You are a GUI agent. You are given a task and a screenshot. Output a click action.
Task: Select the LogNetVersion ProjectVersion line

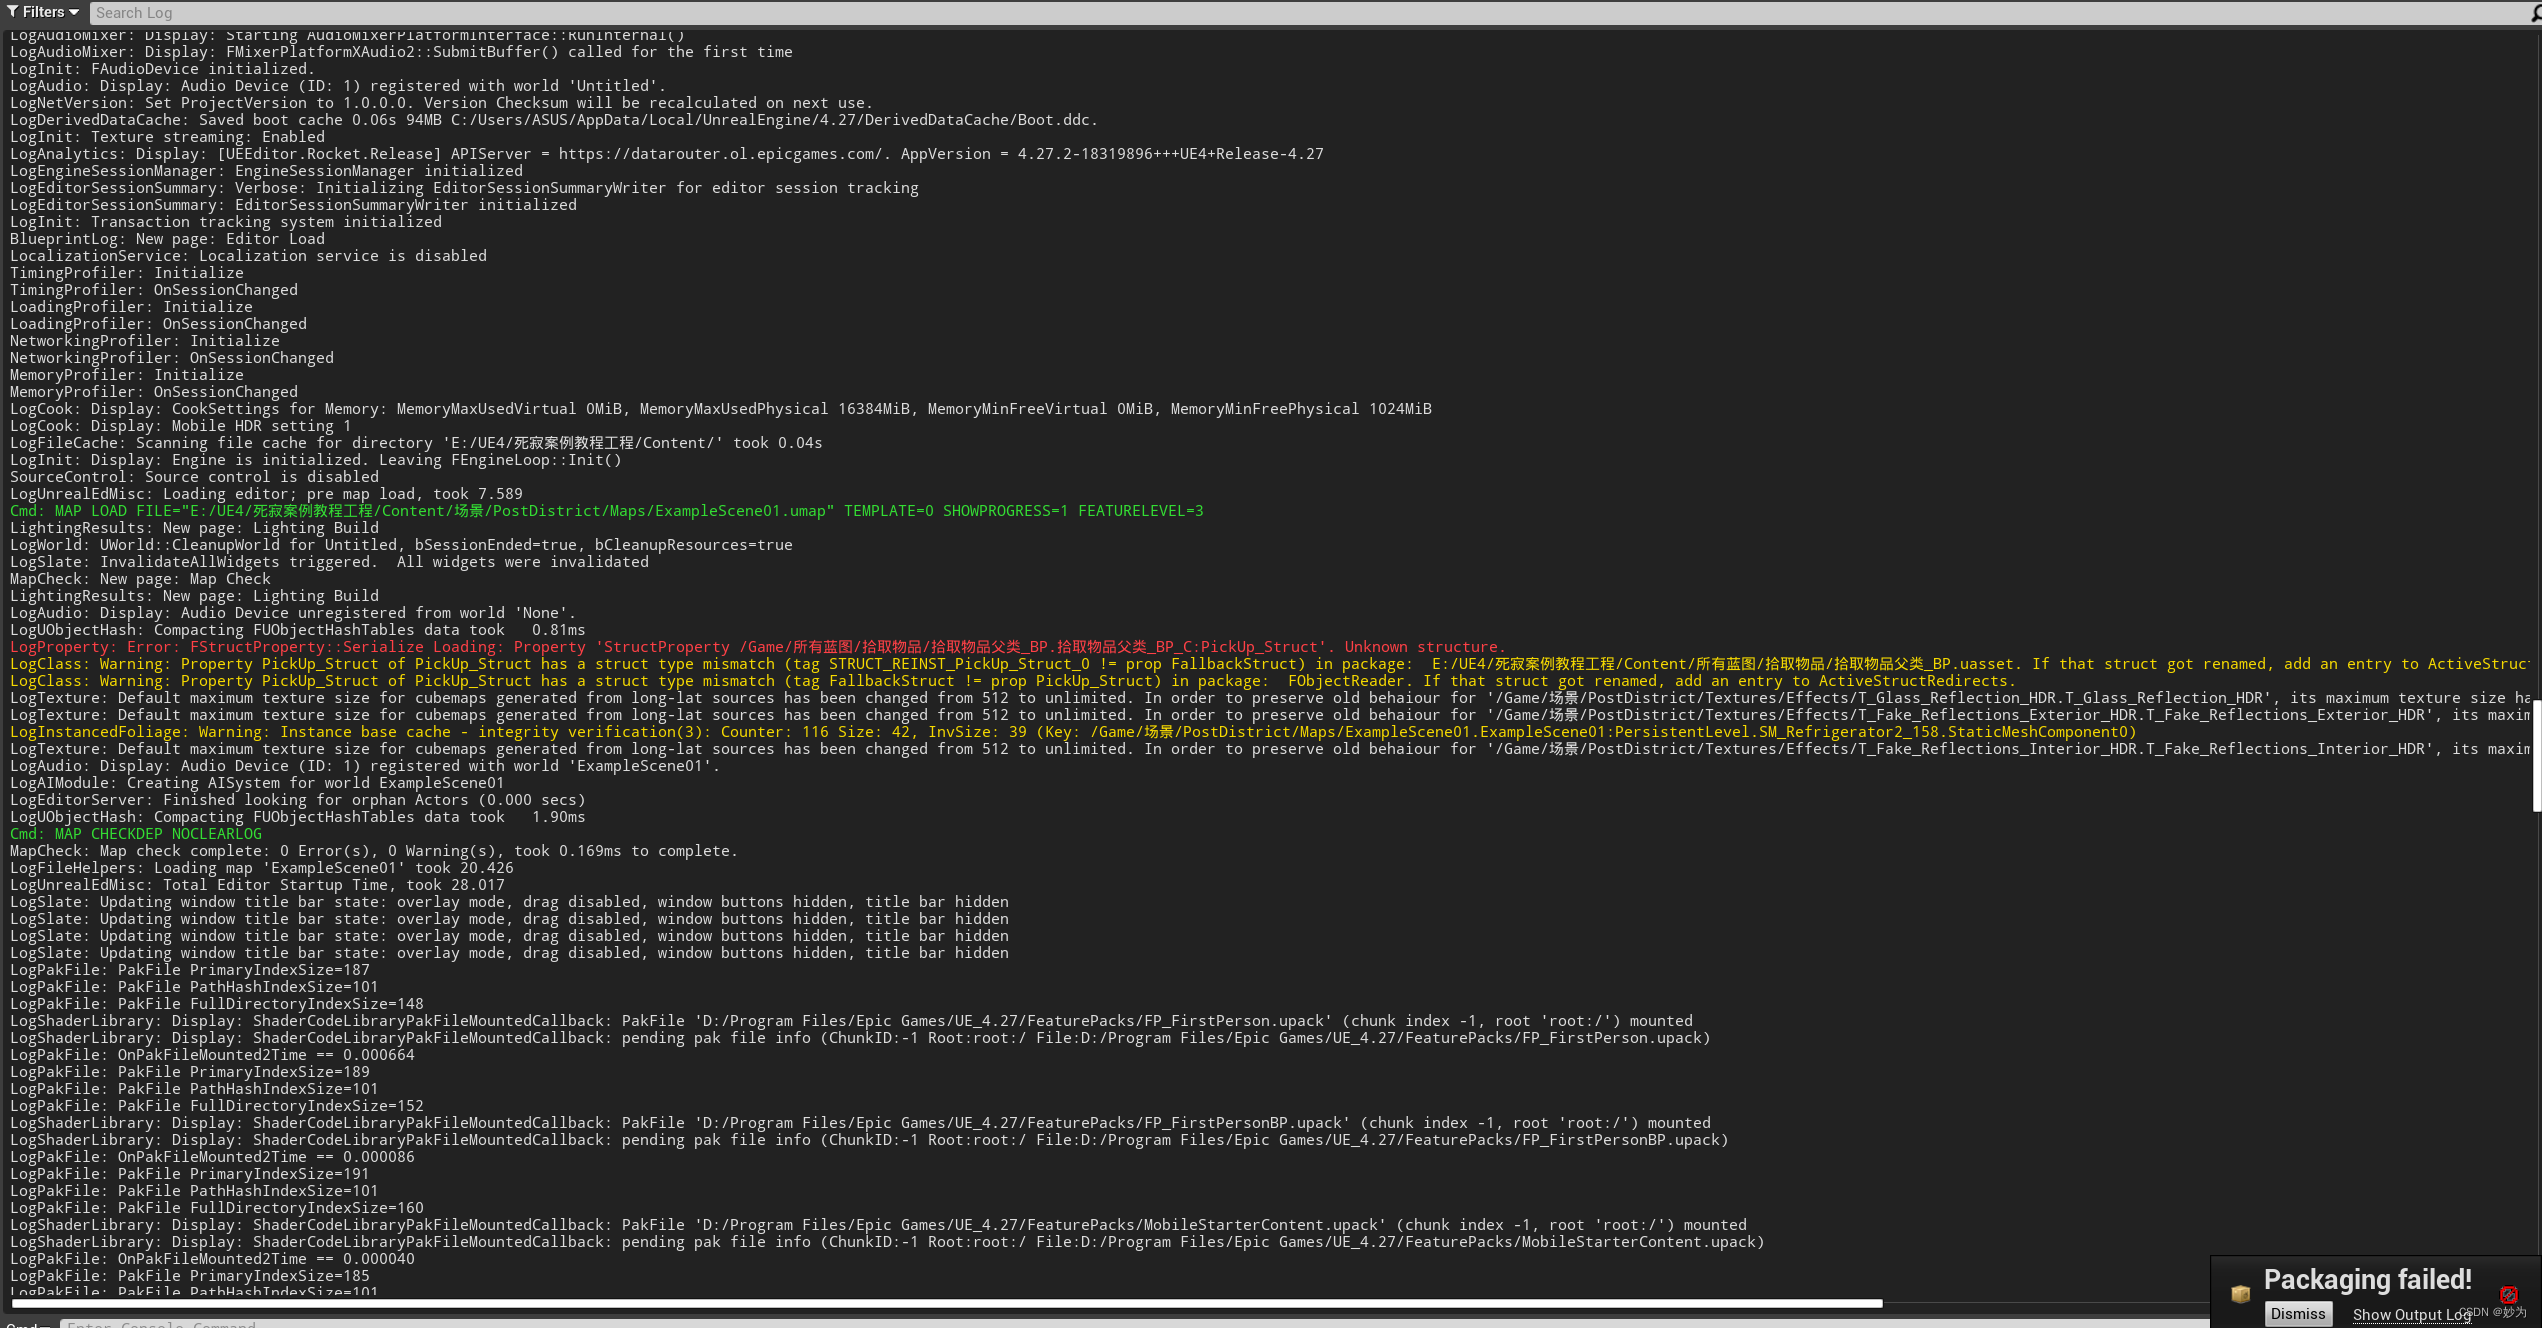441,103
